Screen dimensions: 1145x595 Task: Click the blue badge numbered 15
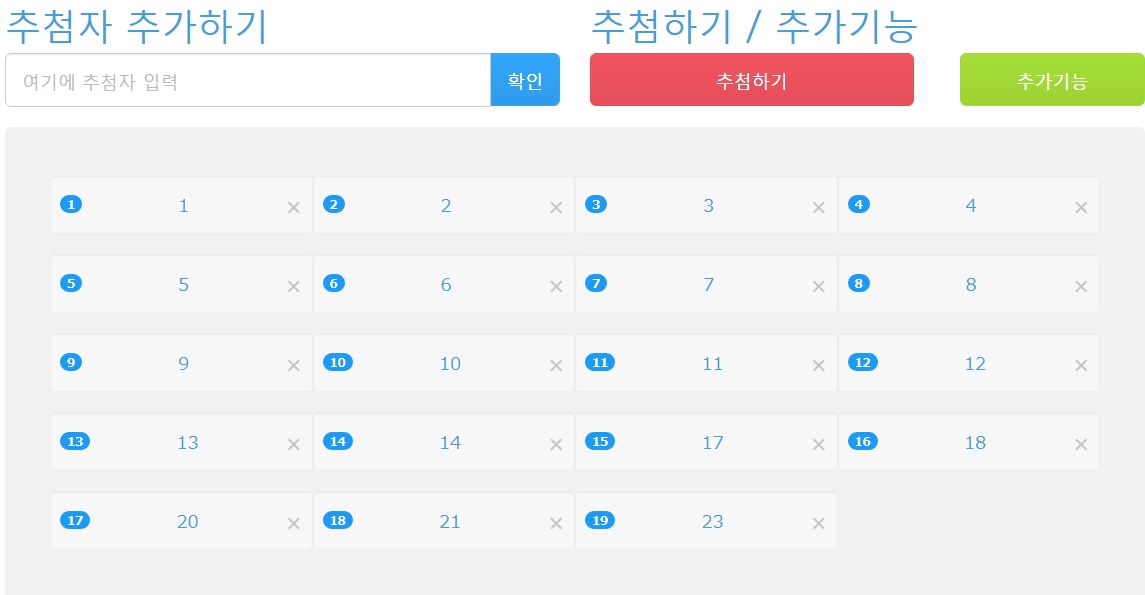coord(600,442)
